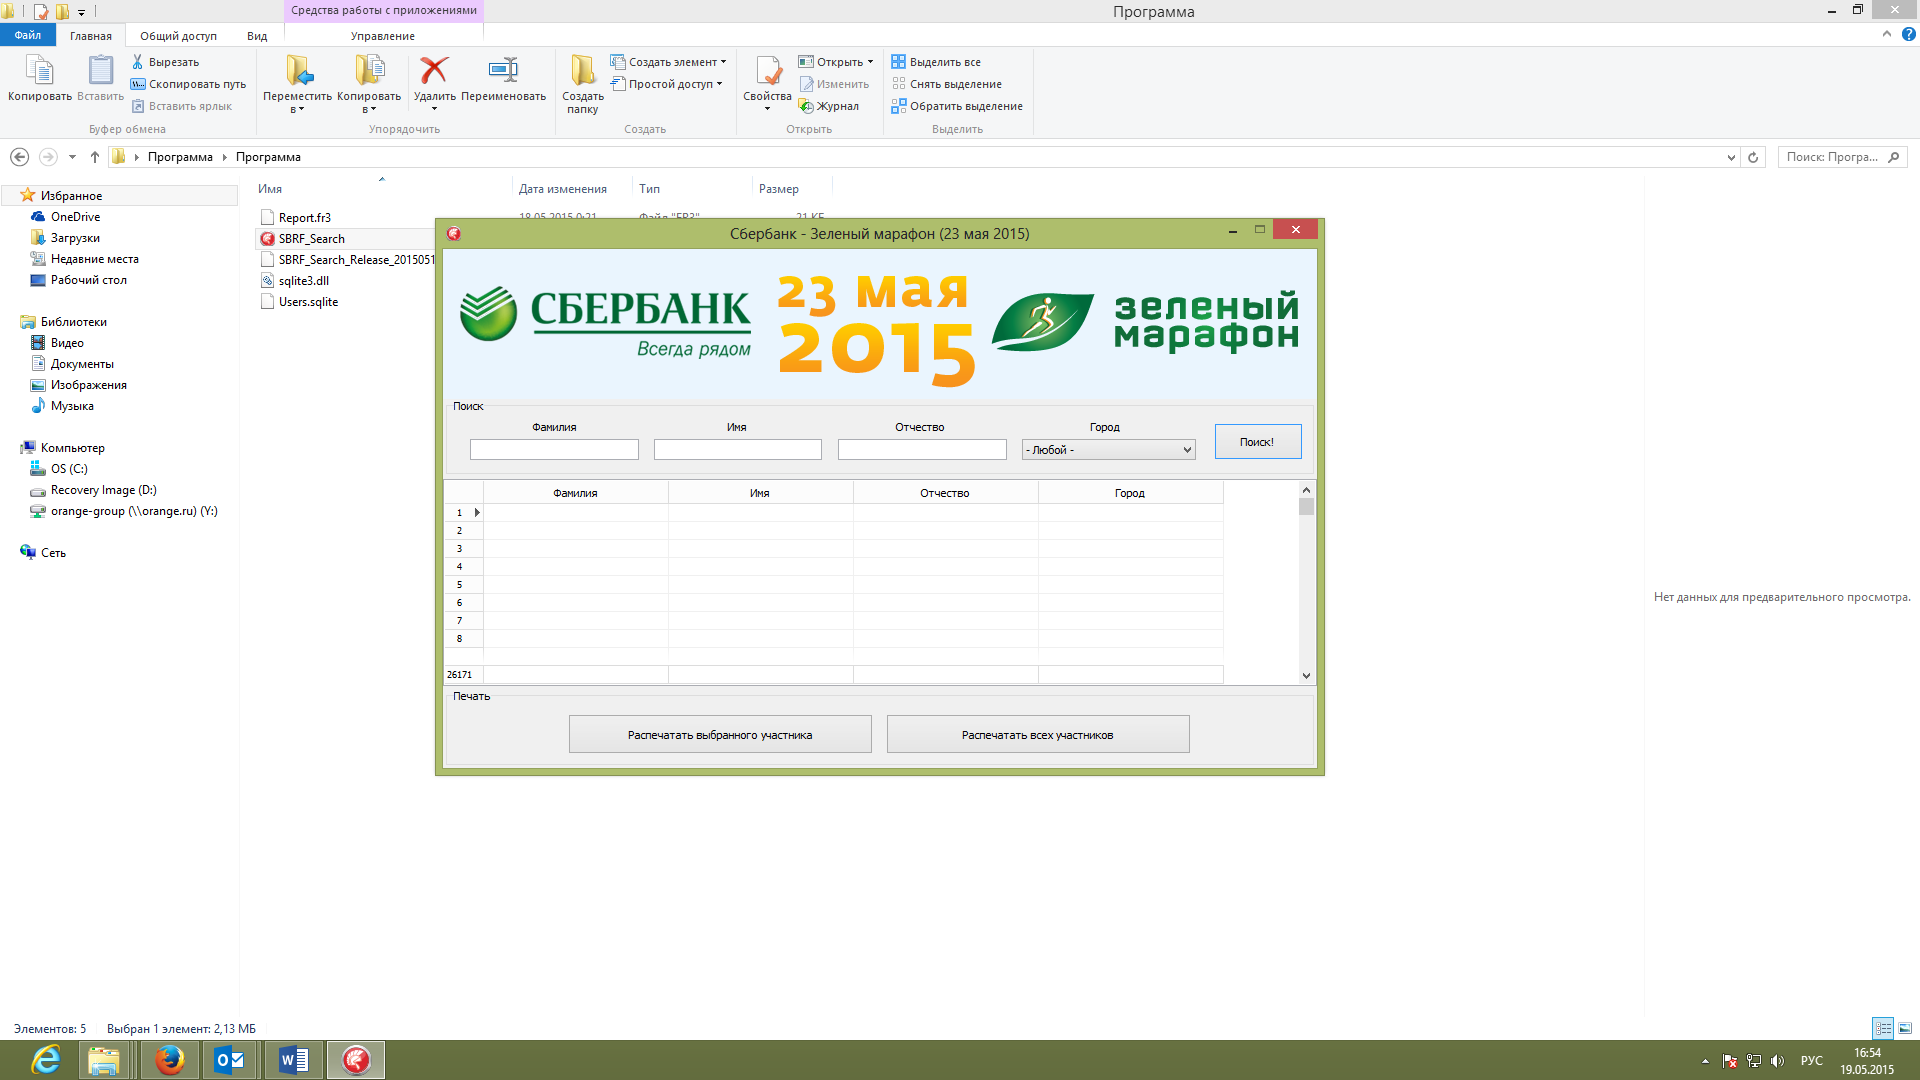The image size is (1920, 1080).
Task: Select the sqlite3.dll file
Action: click(x=303, y=281)
